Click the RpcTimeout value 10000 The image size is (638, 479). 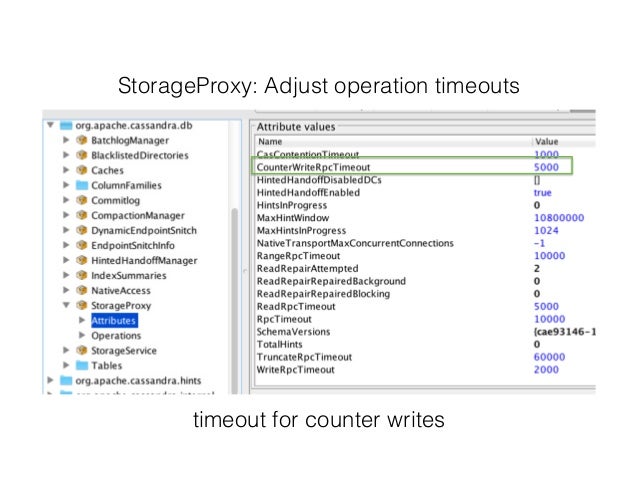(549, 319)
